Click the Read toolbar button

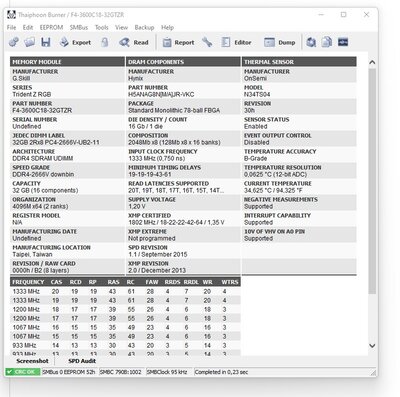point(134,42)
